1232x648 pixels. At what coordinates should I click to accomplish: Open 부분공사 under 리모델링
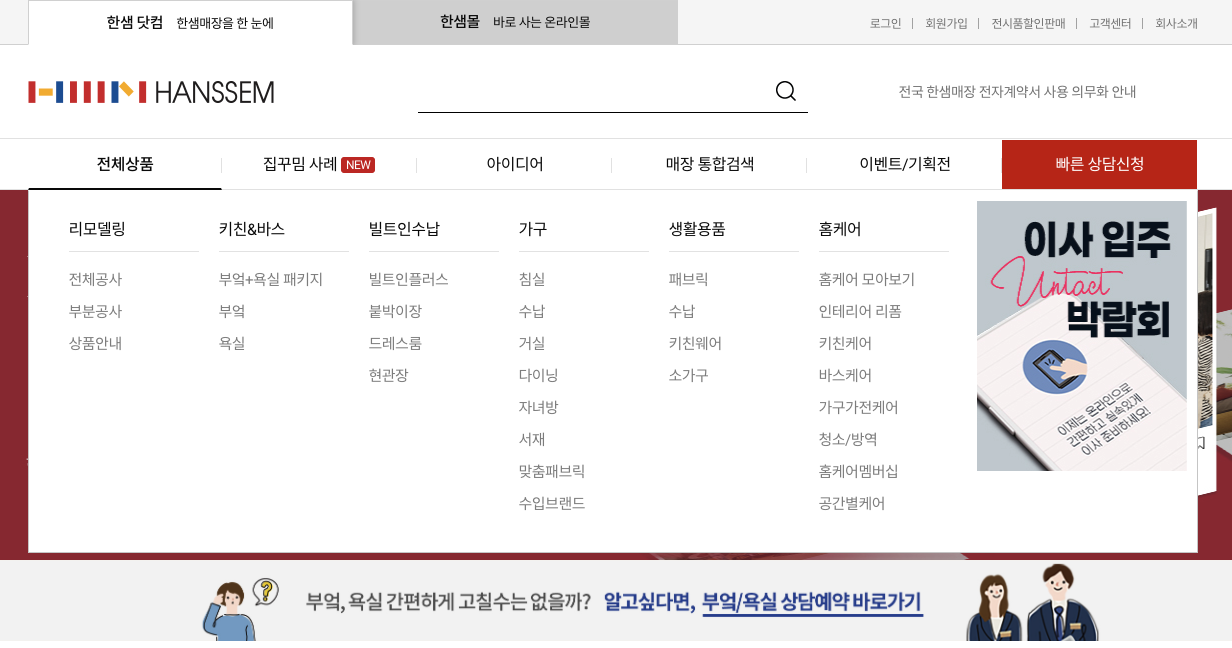(95, 311)
